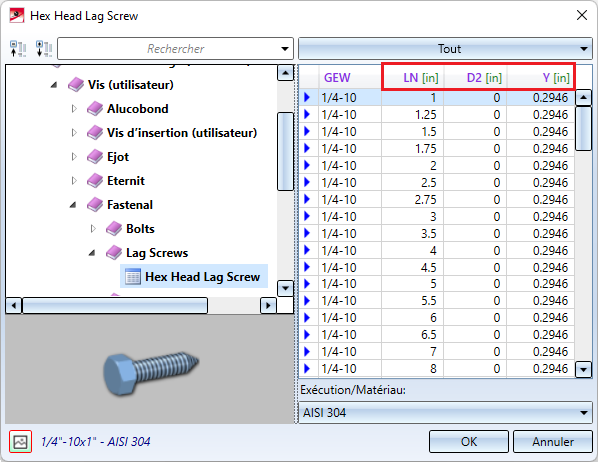Click tree scroll up arrow

285,72
